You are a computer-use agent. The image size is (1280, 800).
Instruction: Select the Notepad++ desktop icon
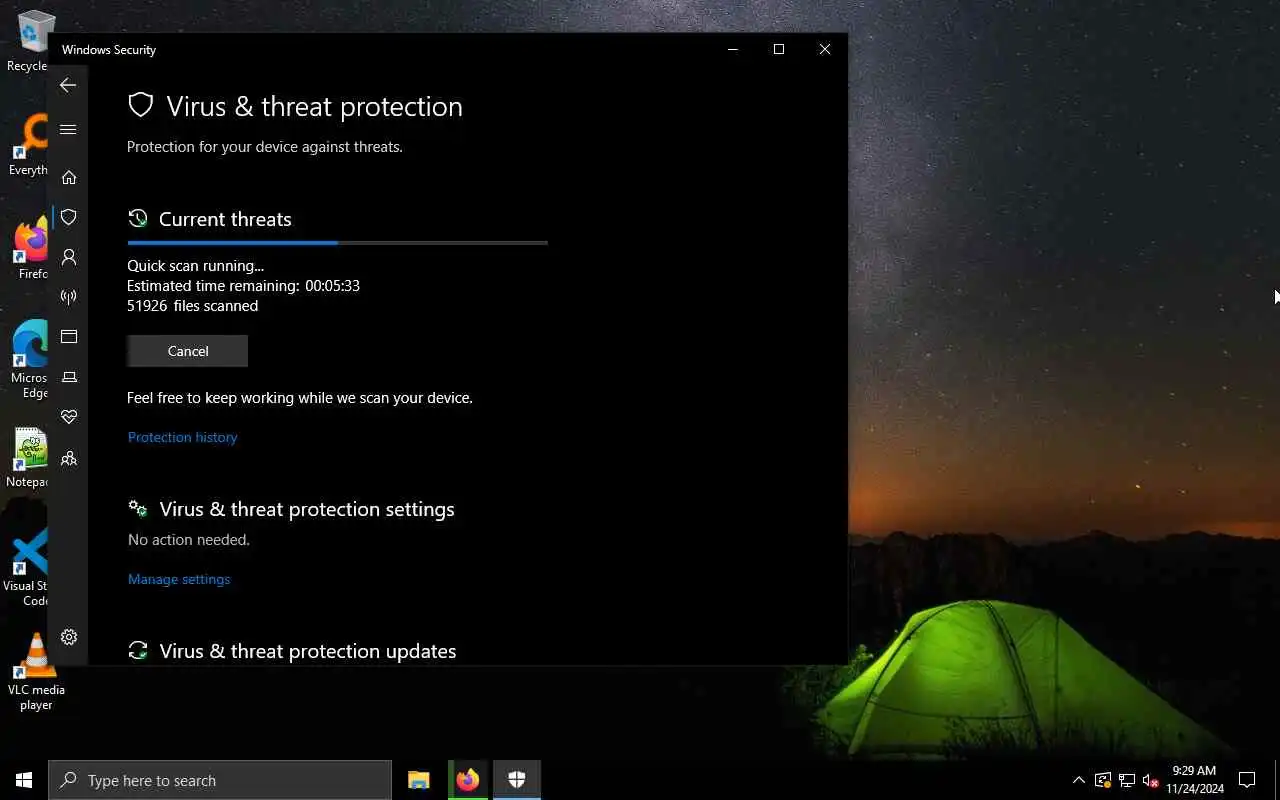[29, 458]
